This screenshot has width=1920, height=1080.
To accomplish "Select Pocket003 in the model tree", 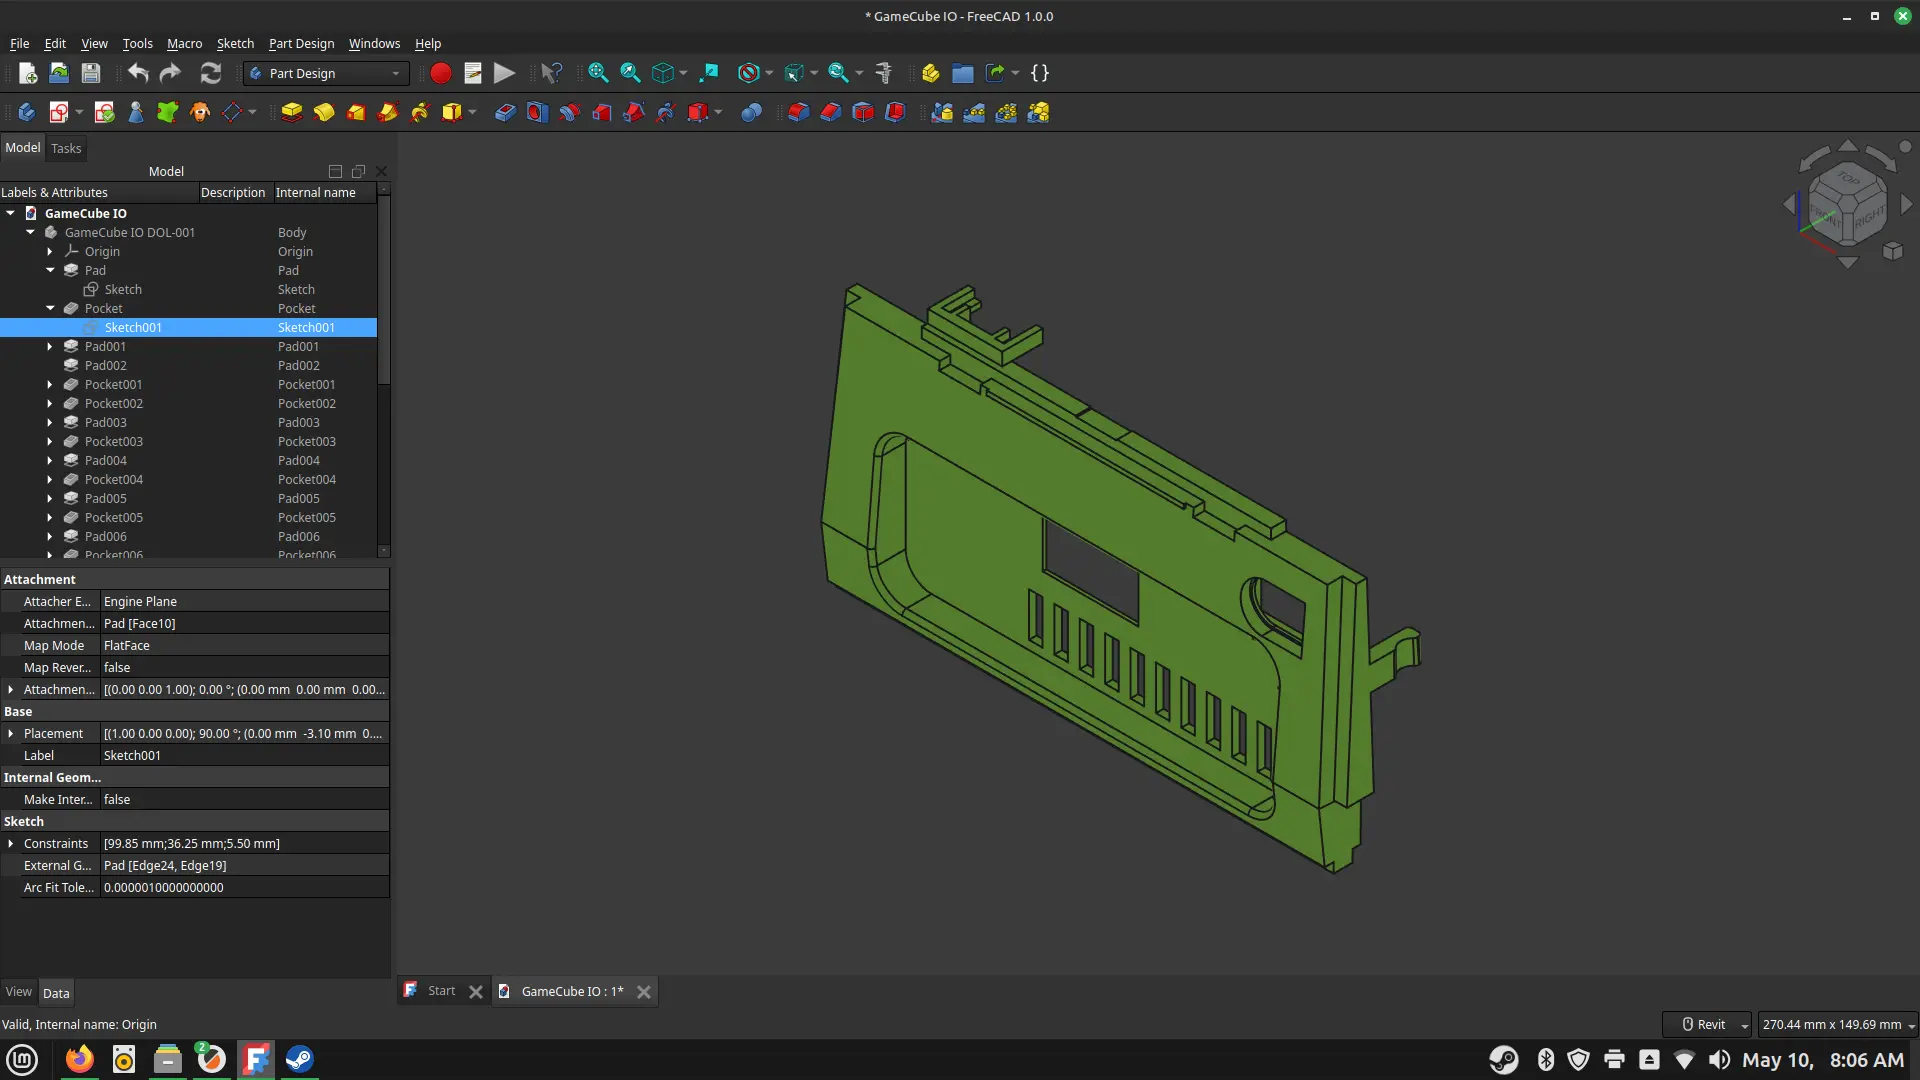I will pos(113,441).
